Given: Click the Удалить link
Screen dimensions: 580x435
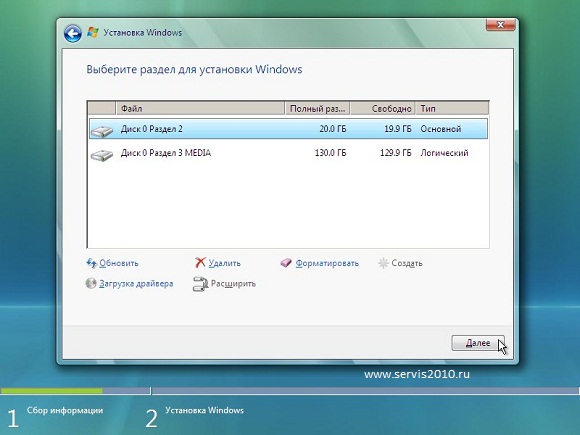Looking at the screenshot, I should [x=225, y=263].
